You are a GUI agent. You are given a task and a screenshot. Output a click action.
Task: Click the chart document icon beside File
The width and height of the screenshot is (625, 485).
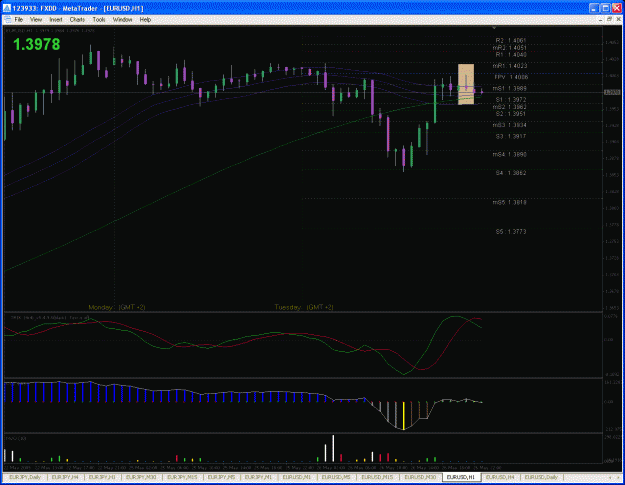(x=7, y=20)
